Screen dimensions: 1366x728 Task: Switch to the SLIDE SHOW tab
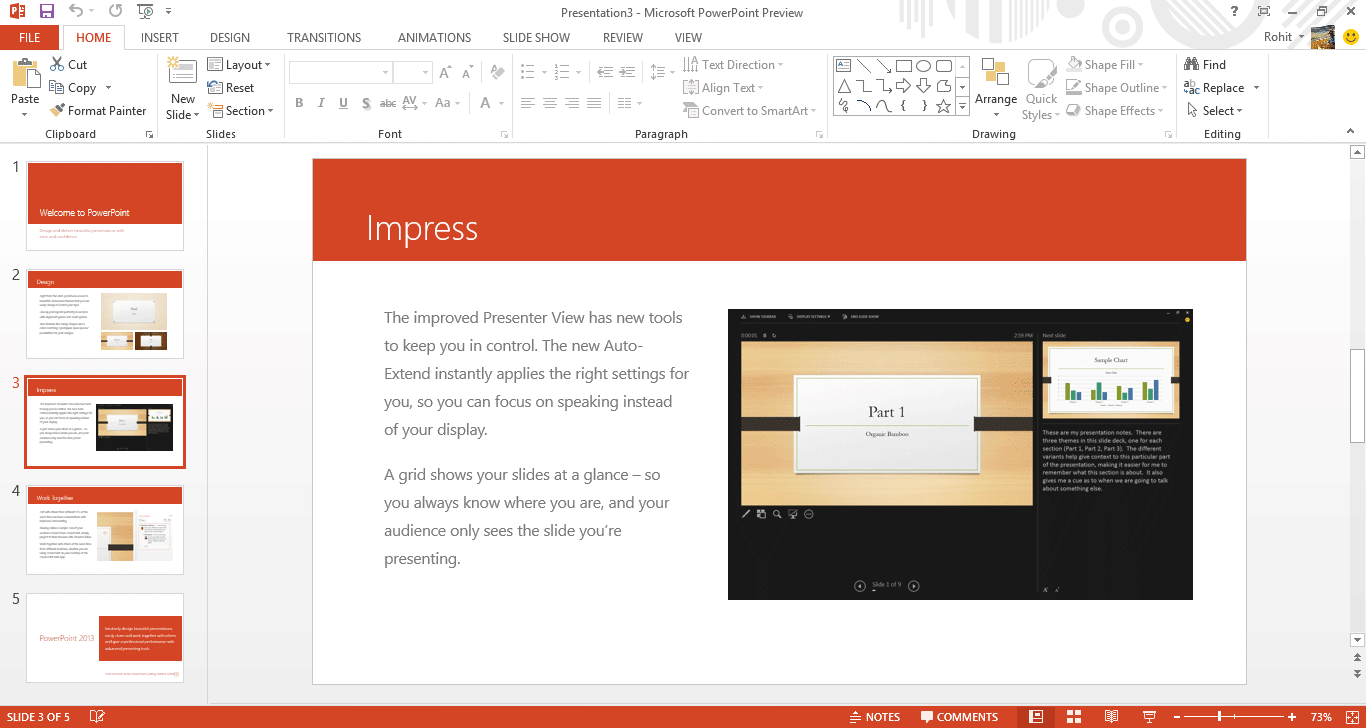point(536,38)
